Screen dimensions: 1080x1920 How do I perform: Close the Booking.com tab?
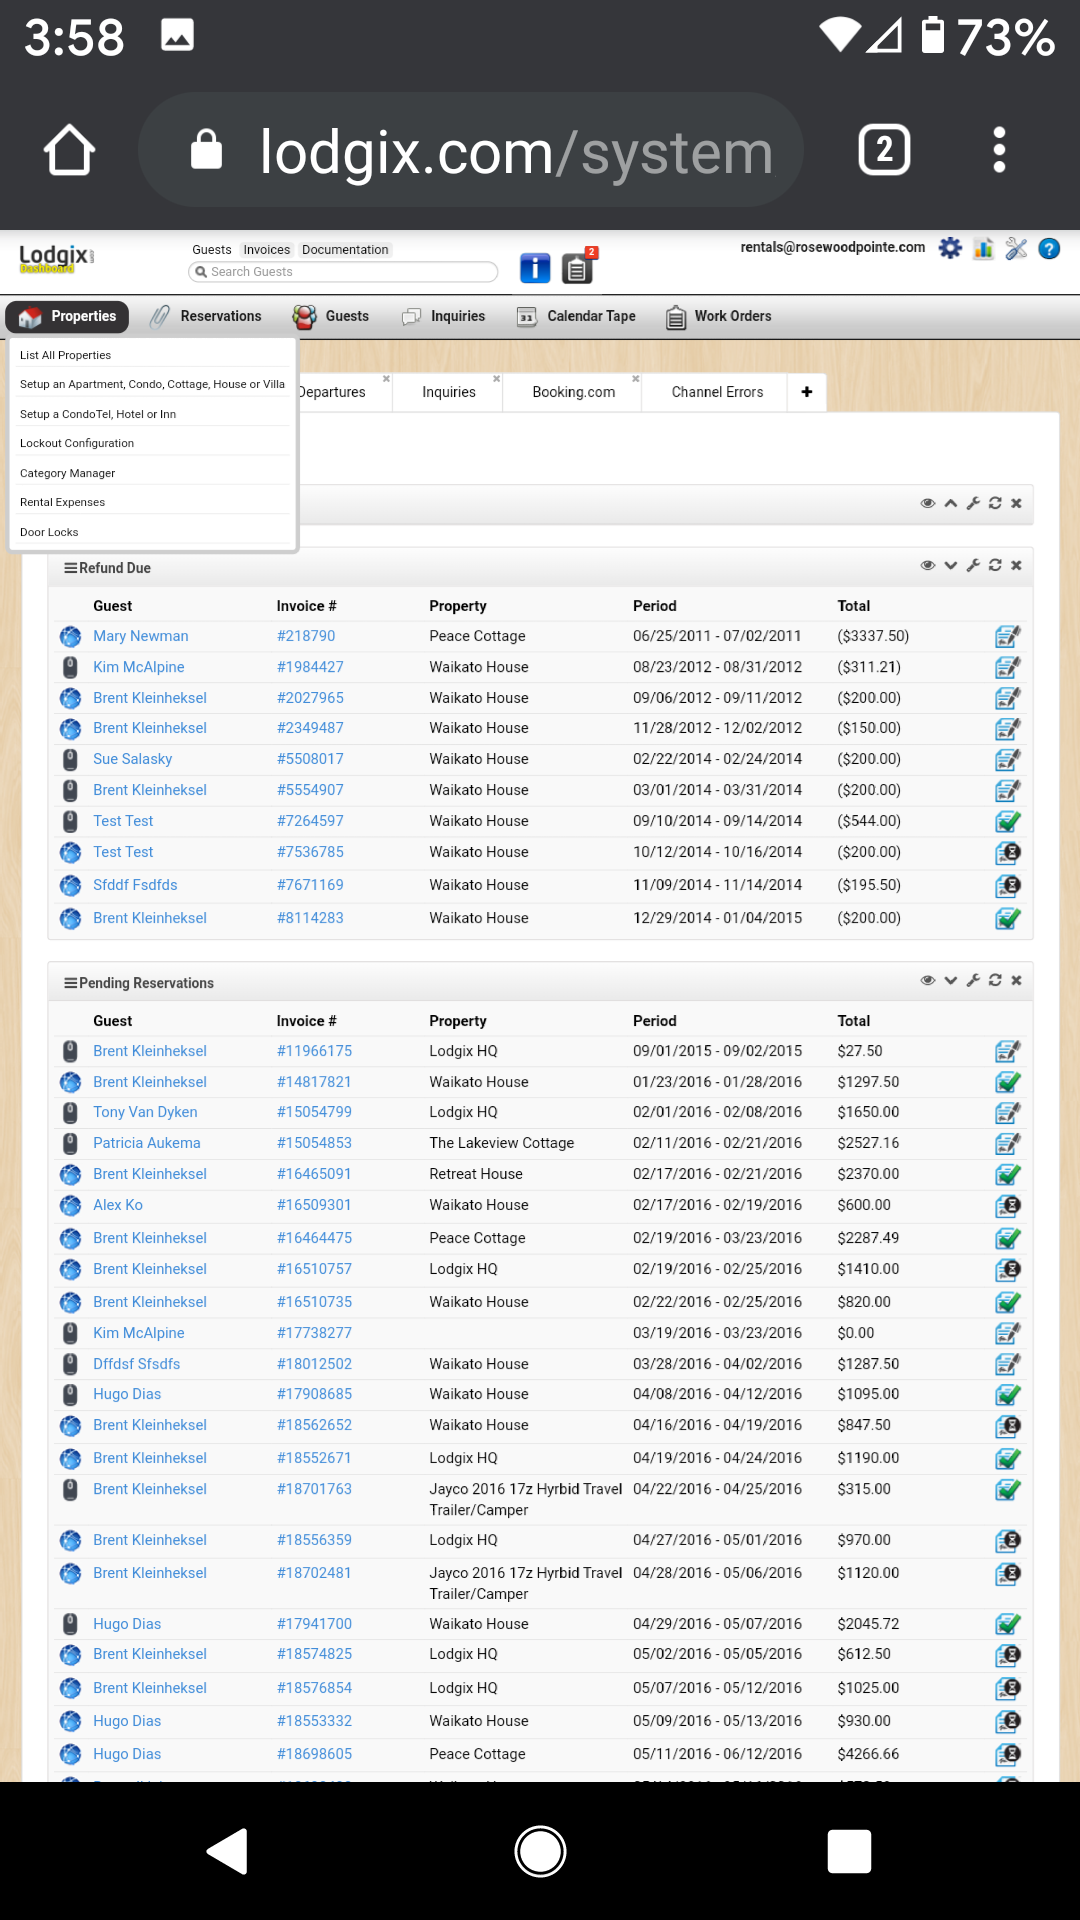(635, 379)
